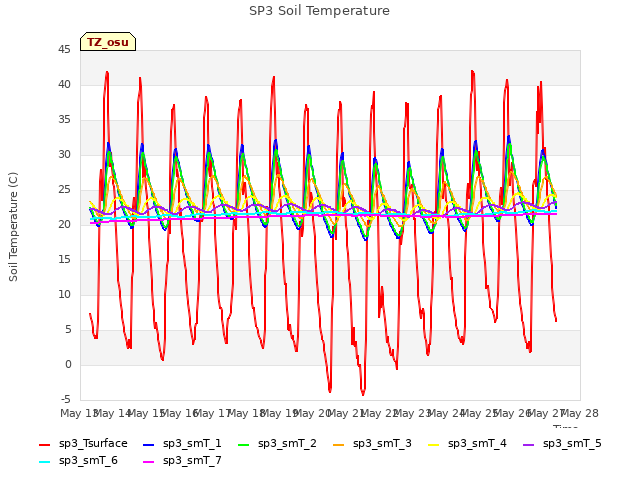Click the 45 y-axis tick label
The image size is (640, 480).
pyautogui.click(x=64, y=50)
